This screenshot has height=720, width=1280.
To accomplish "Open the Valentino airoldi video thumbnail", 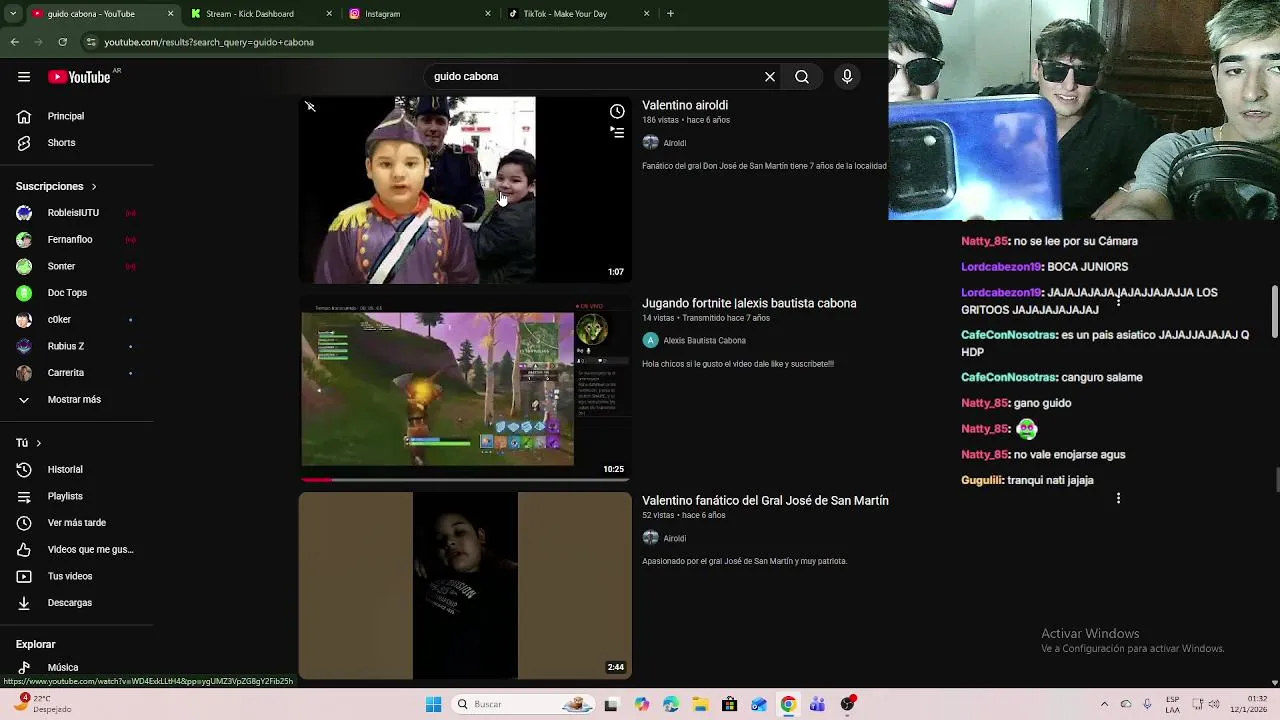I will coord(465,190).
